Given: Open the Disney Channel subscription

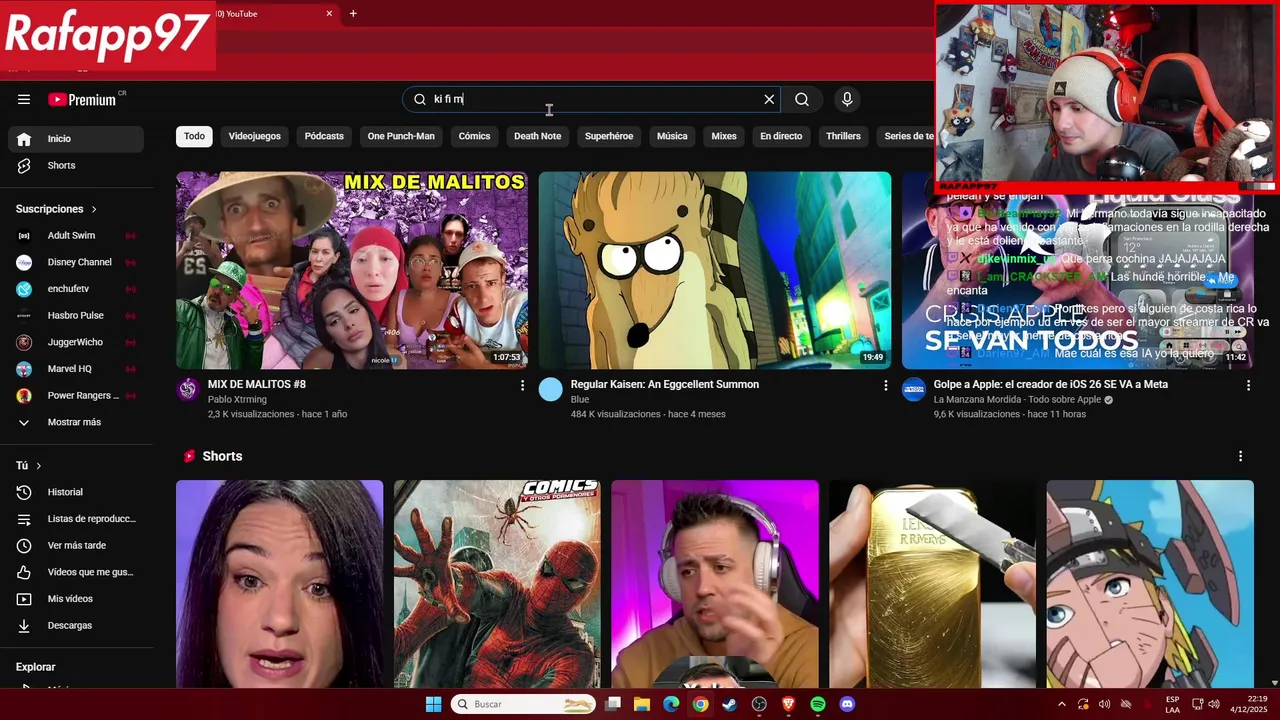Looking at the screenshot, I should pyautogui.click(x=76, y=262).
